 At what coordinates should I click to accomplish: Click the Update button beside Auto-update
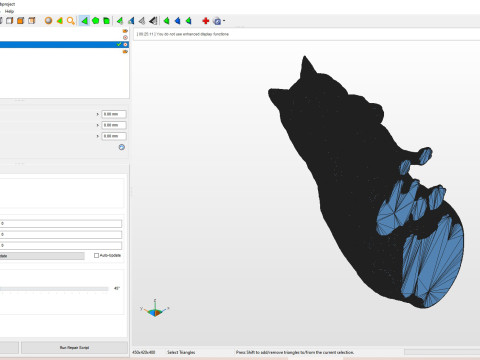click(x=42, y=256)
